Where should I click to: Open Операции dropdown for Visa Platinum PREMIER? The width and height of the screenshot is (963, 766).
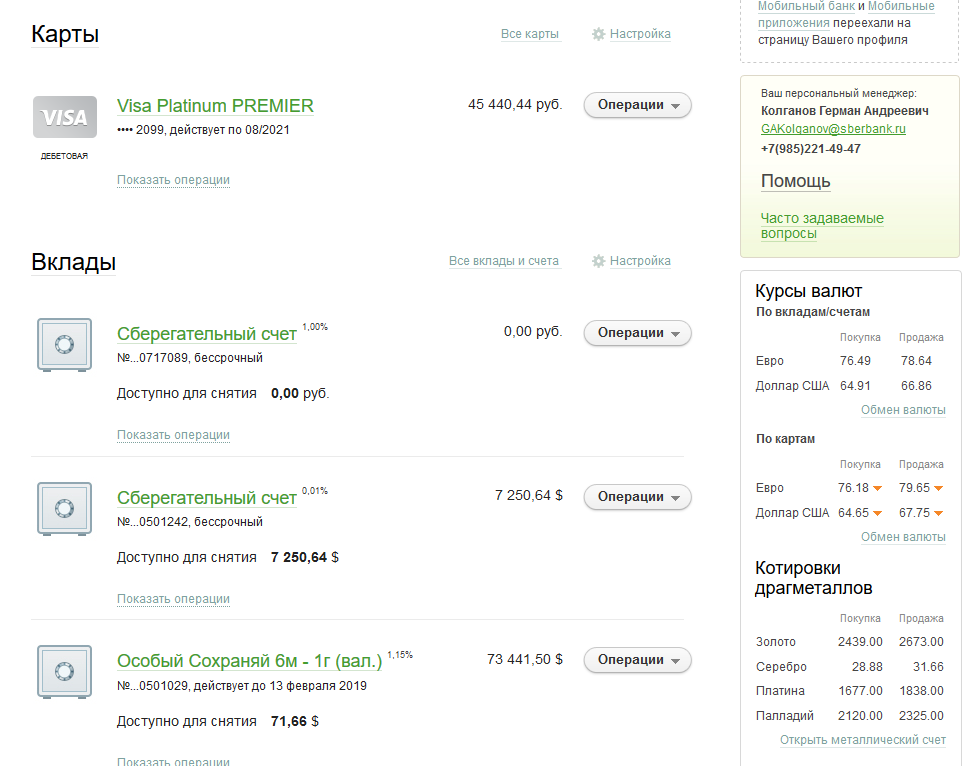[x=637, y=105]
